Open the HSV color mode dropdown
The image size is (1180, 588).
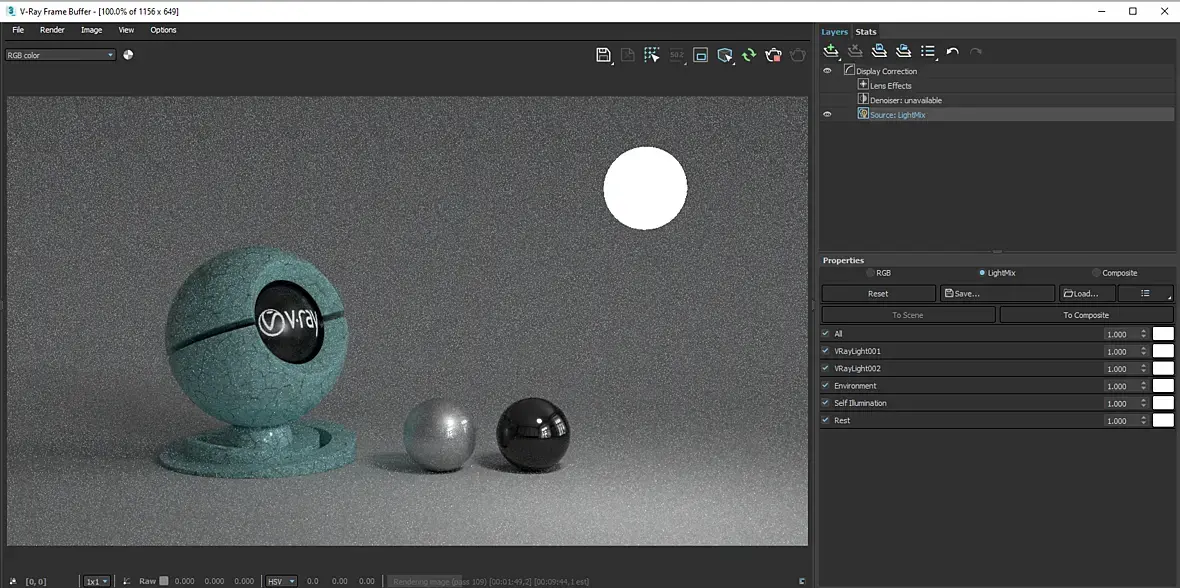click(x=280, y=581)
